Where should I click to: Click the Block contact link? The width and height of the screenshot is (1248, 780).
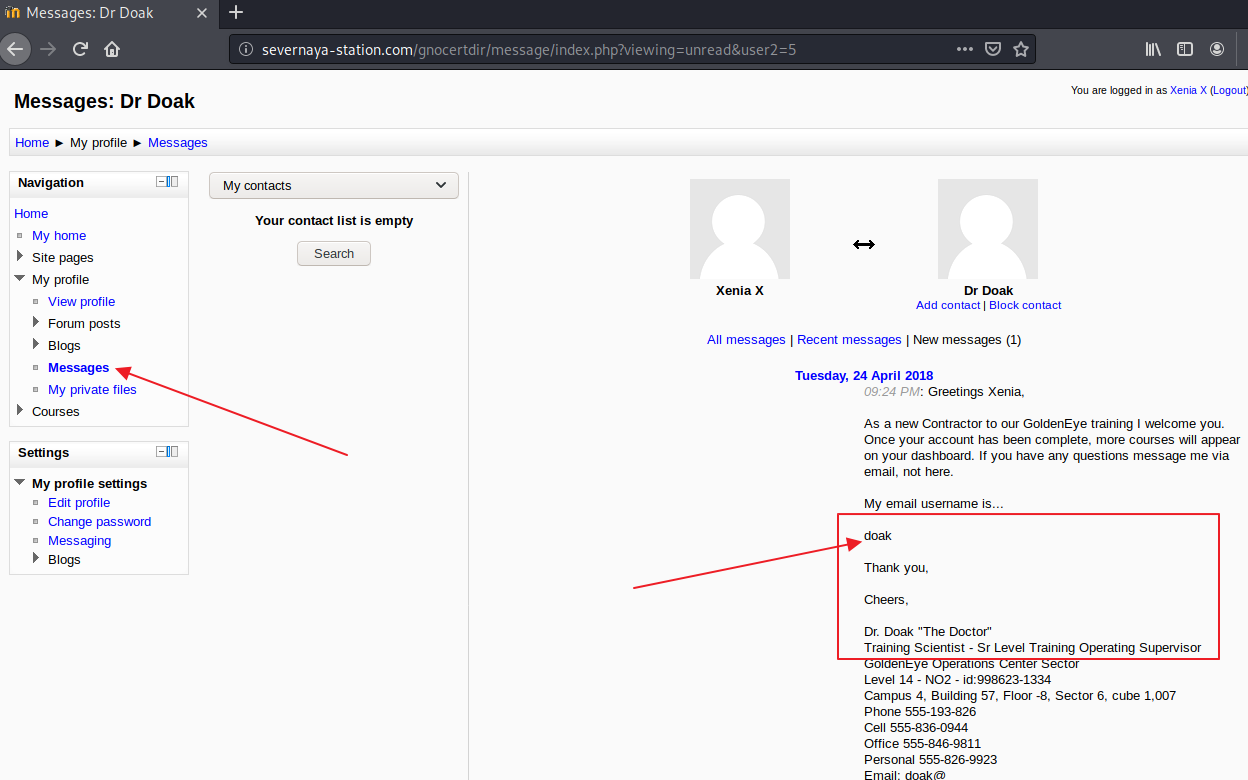(x=1025, y=305)
